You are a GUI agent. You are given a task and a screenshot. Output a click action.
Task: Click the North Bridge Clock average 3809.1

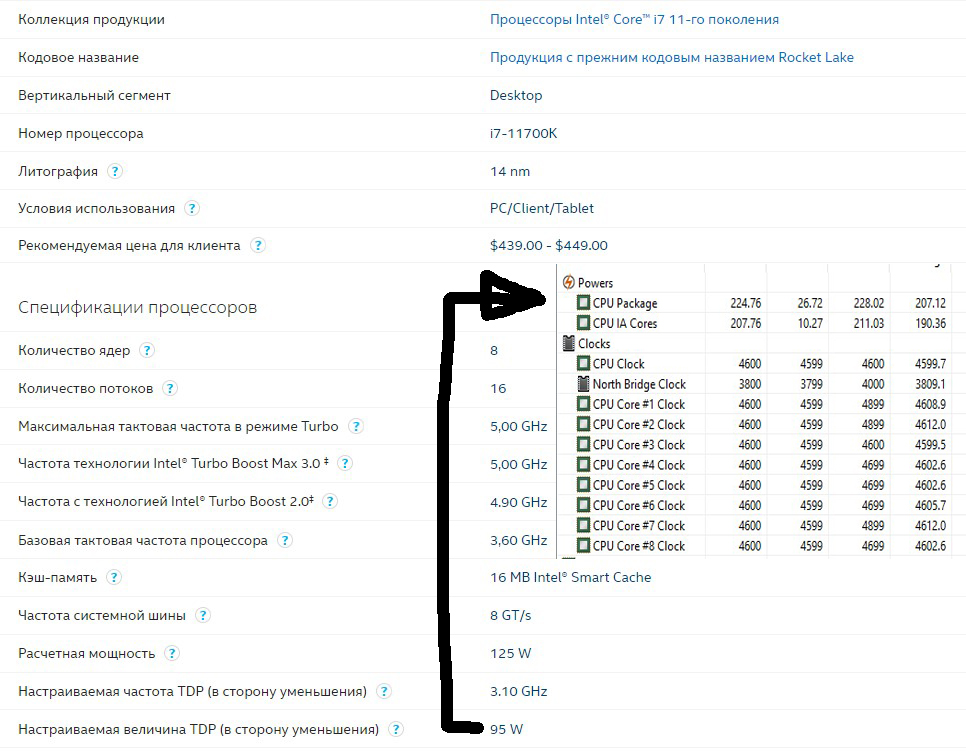(930, 384)
